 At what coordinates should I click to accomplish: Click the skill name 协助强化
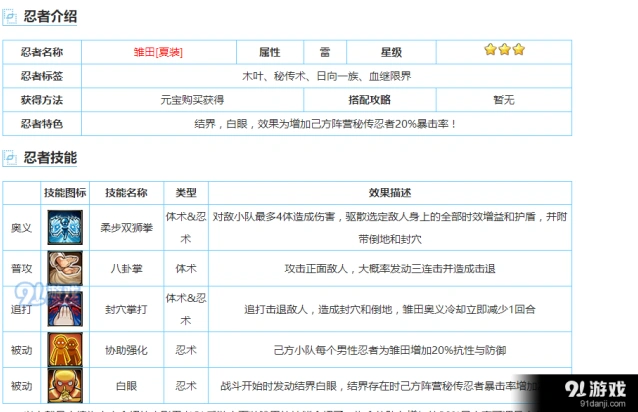click(127, 350)
